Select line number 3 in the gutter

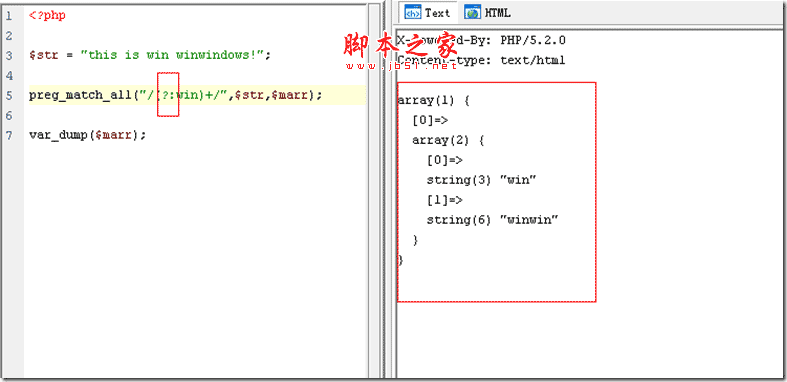[x=9, y=56]
